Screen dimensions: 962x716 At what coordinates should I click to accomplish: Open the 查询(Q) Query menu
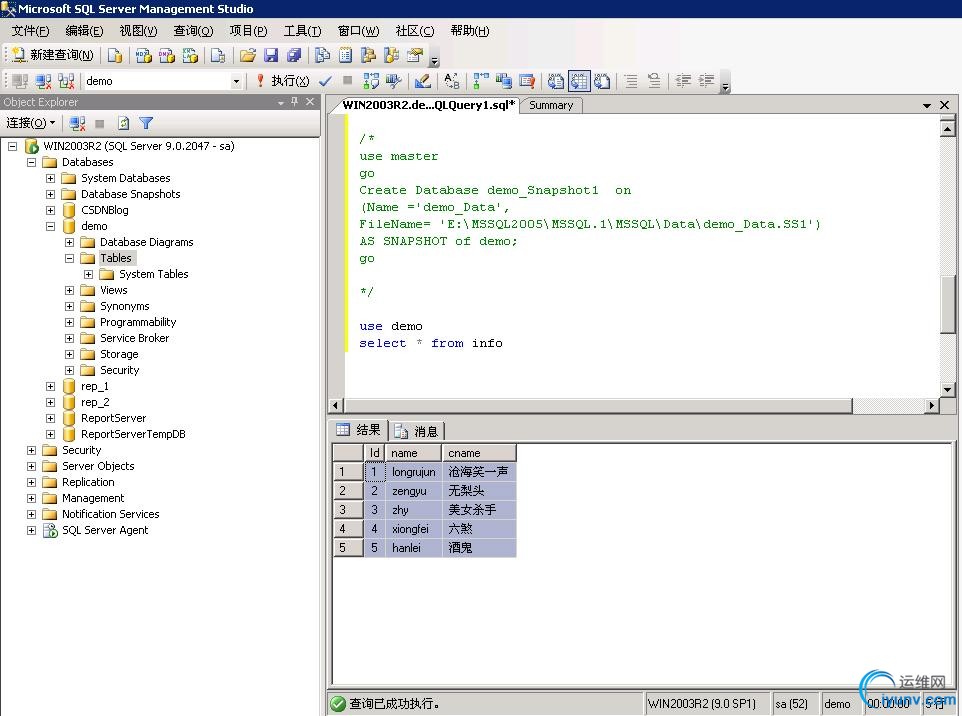point(193,31)
